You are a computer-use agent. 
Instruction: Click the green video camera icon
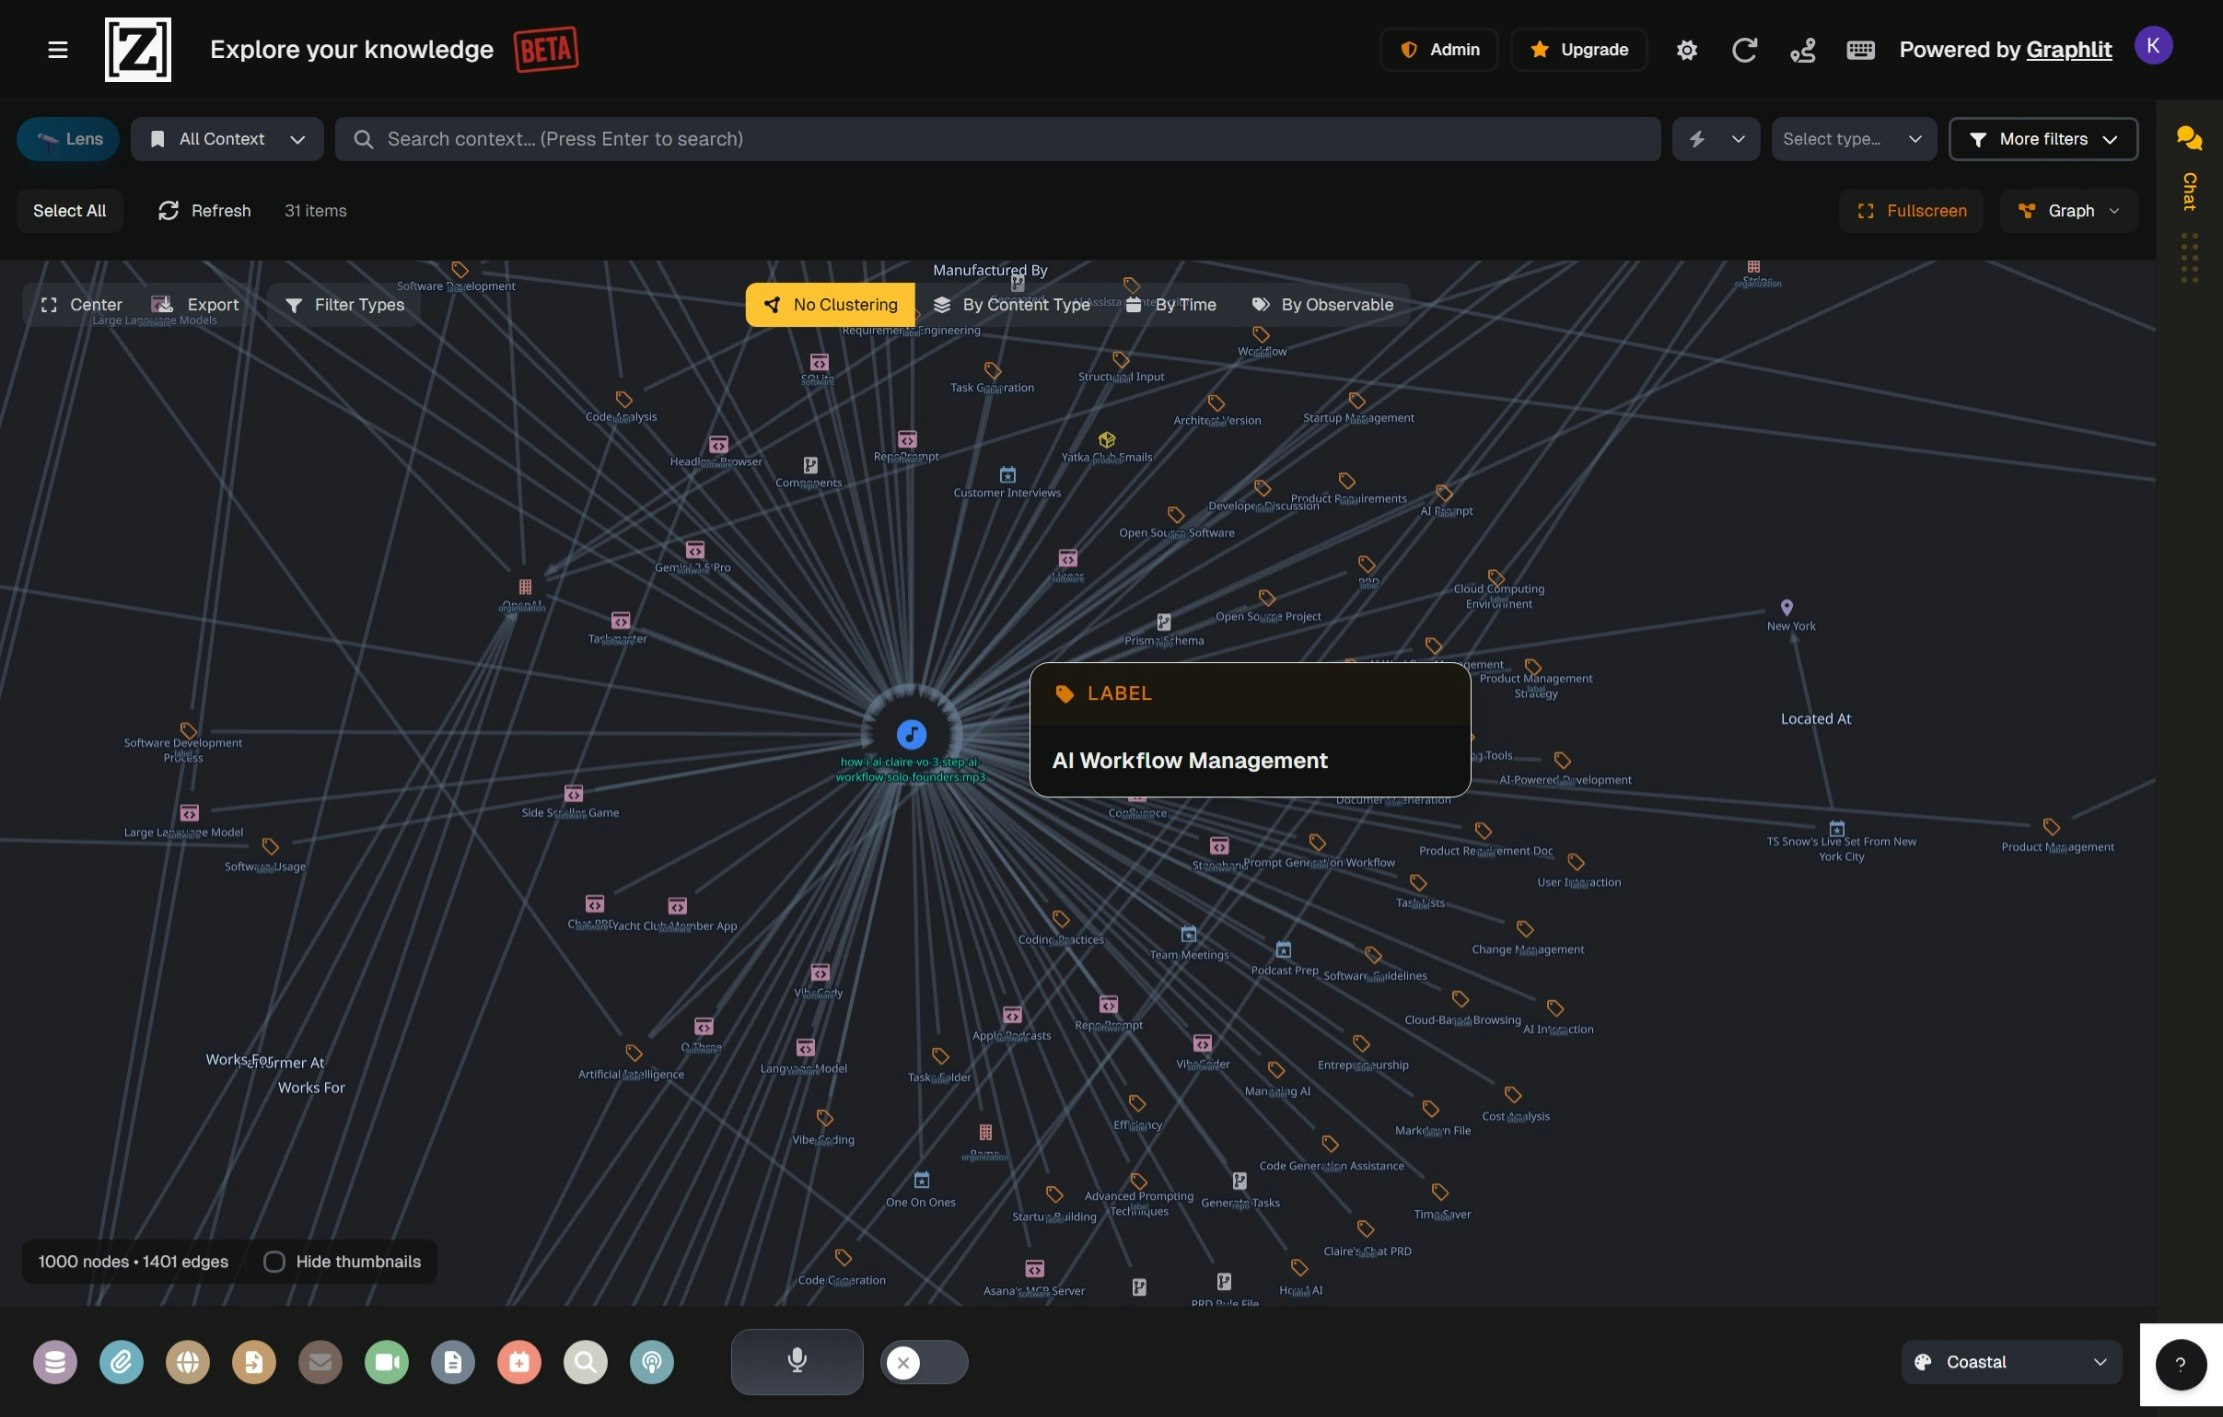(x=386, y=1362)
